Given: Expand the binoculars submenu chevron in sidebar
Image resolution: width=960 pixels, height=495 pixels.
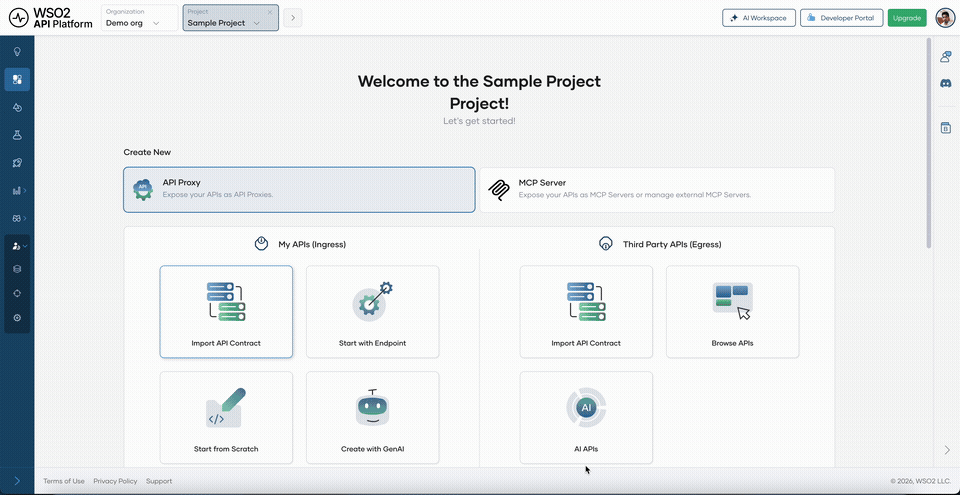Looking at the screenshot, I should [25, 218].
